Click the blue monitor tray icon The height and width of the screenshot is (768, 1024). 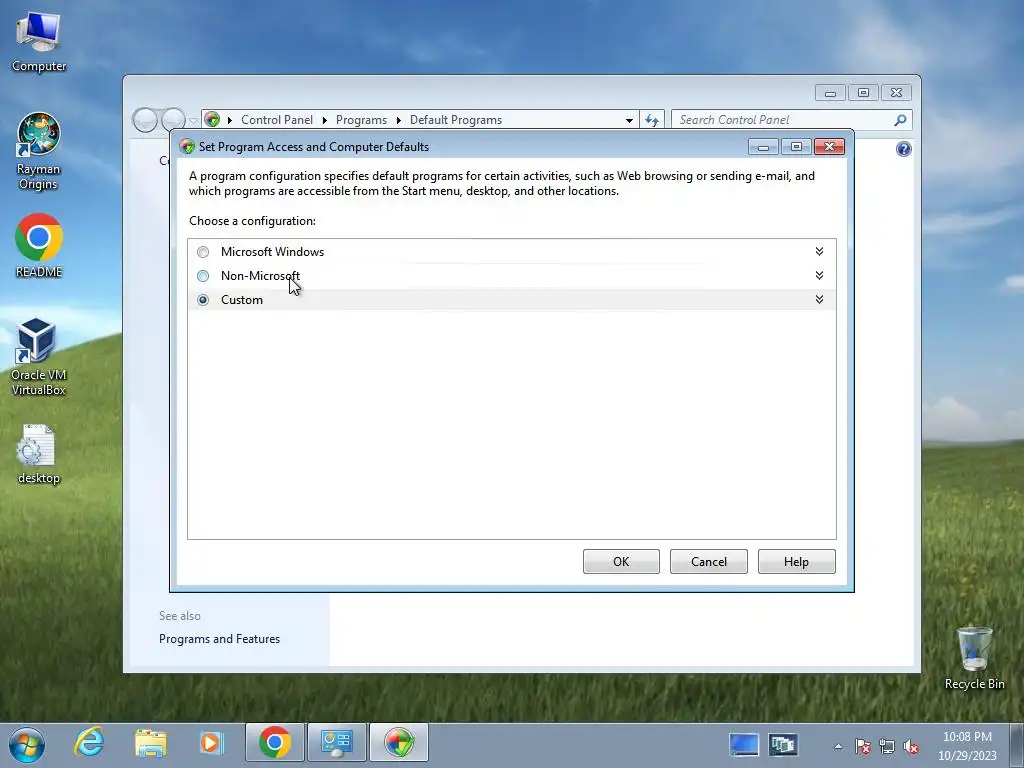pos(744,744)
